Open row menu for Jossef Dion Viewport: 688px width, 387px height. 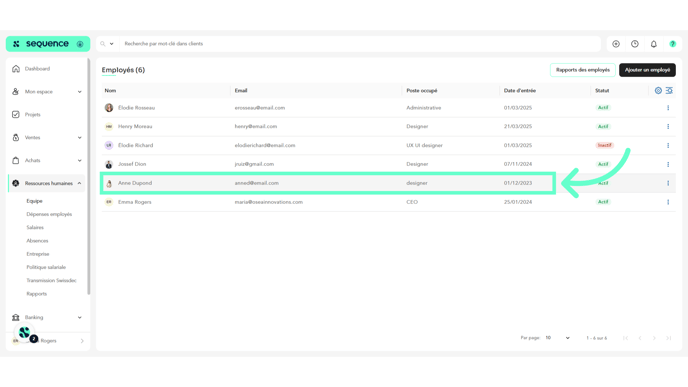coord(668,164)
